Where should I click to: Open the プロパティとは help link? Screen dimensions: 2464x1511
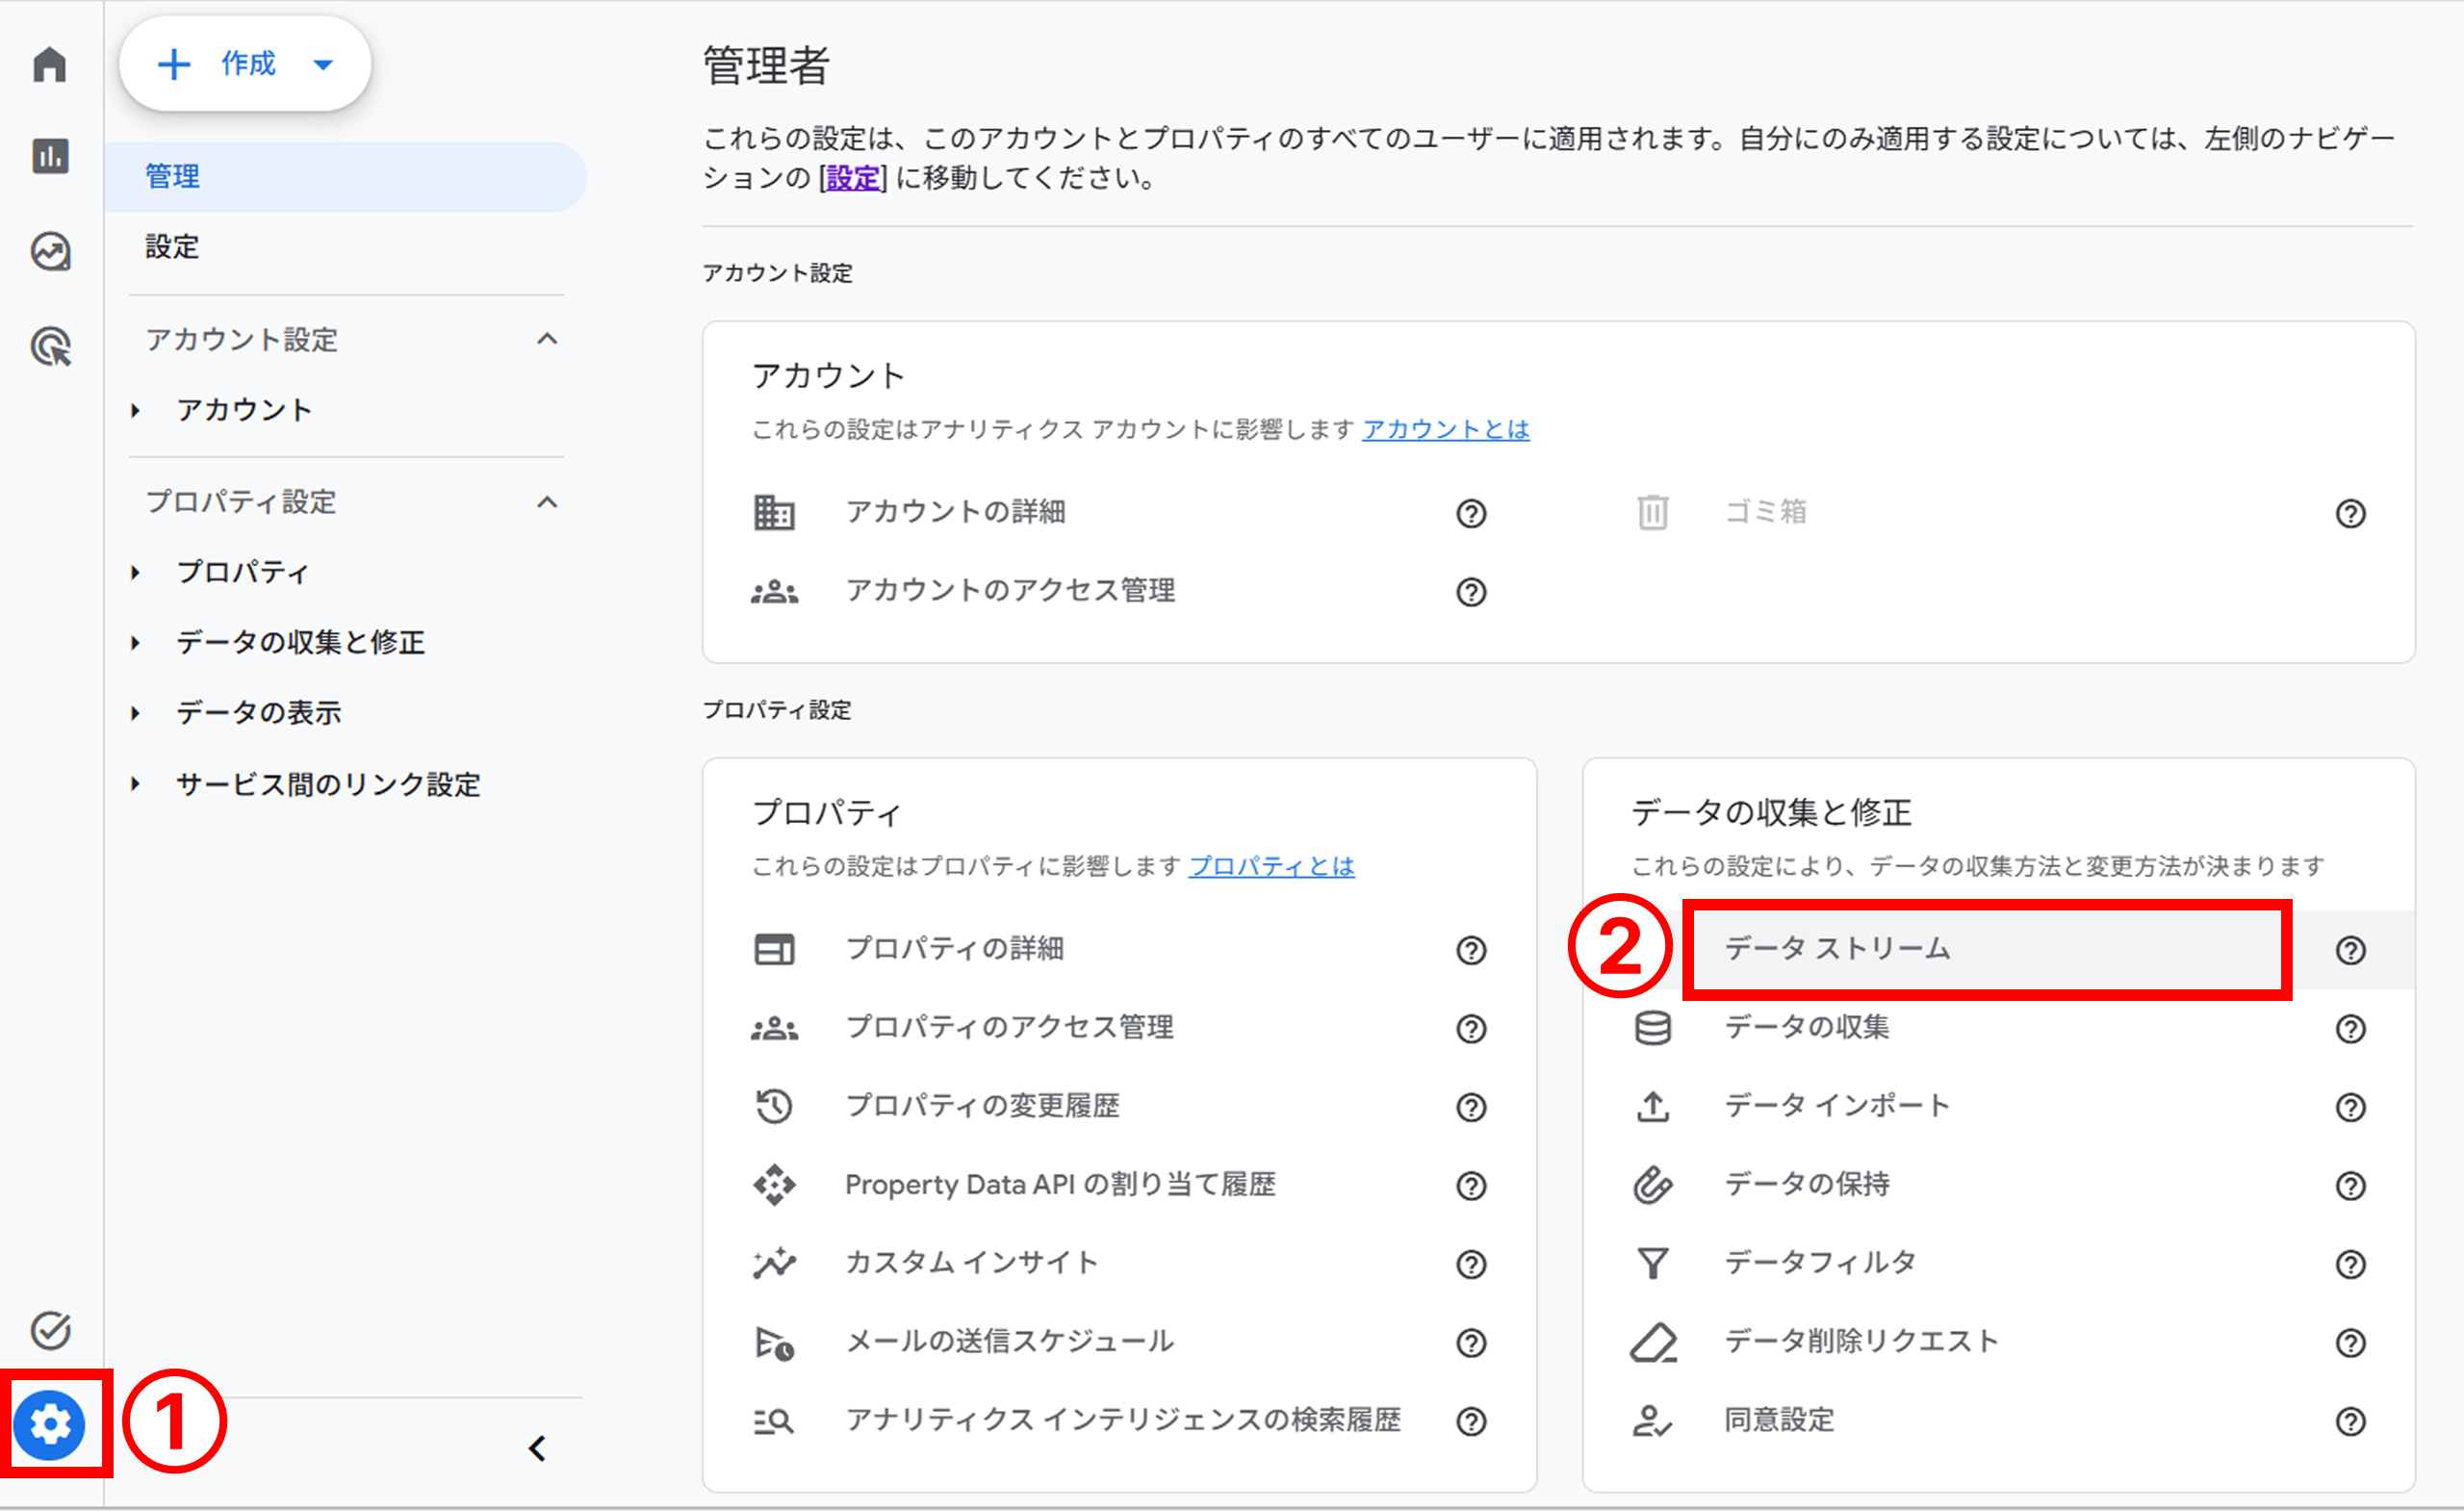1271,866
